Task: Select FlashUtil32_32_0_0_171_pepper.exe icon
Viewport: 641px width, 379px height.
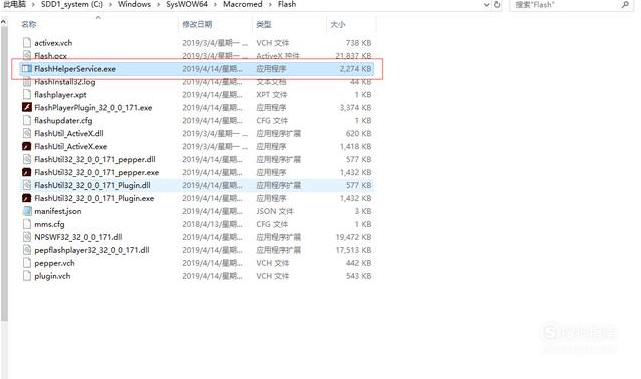Action: [27, 172]
